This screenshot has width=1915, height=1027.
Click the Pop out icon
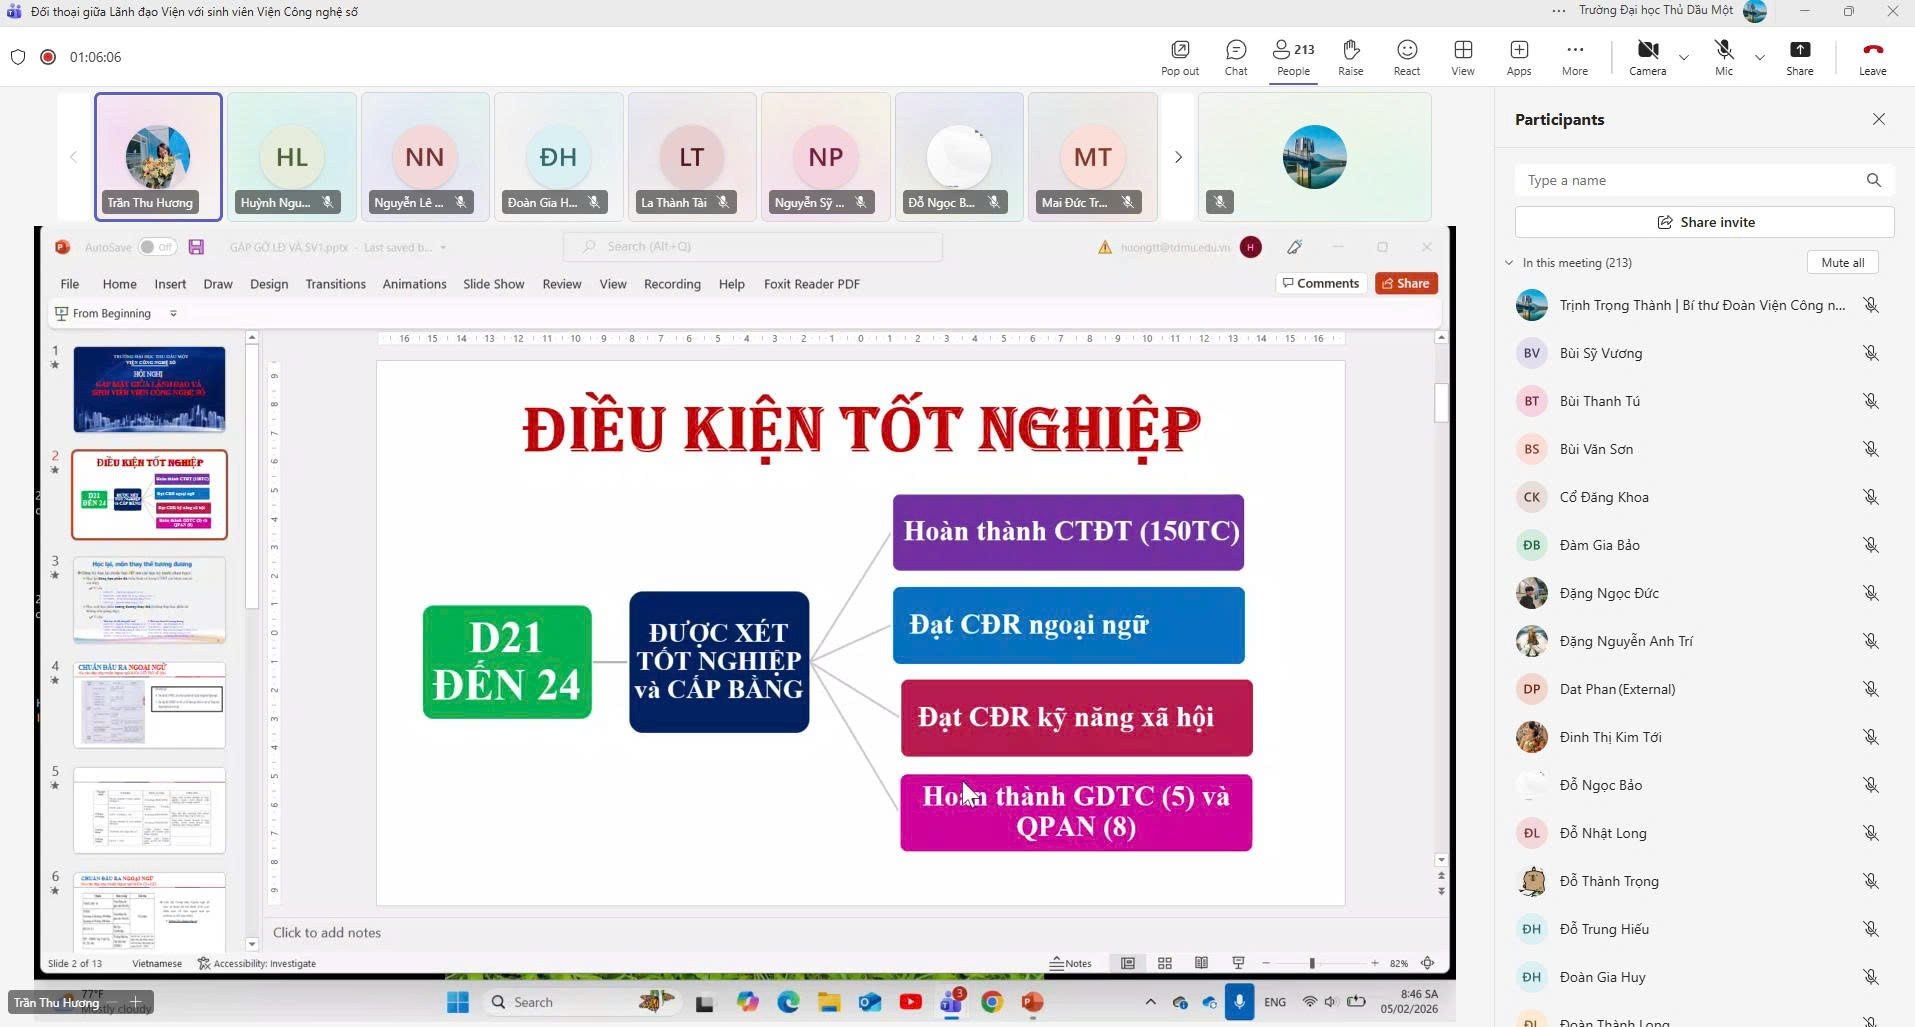point(1180,57)
